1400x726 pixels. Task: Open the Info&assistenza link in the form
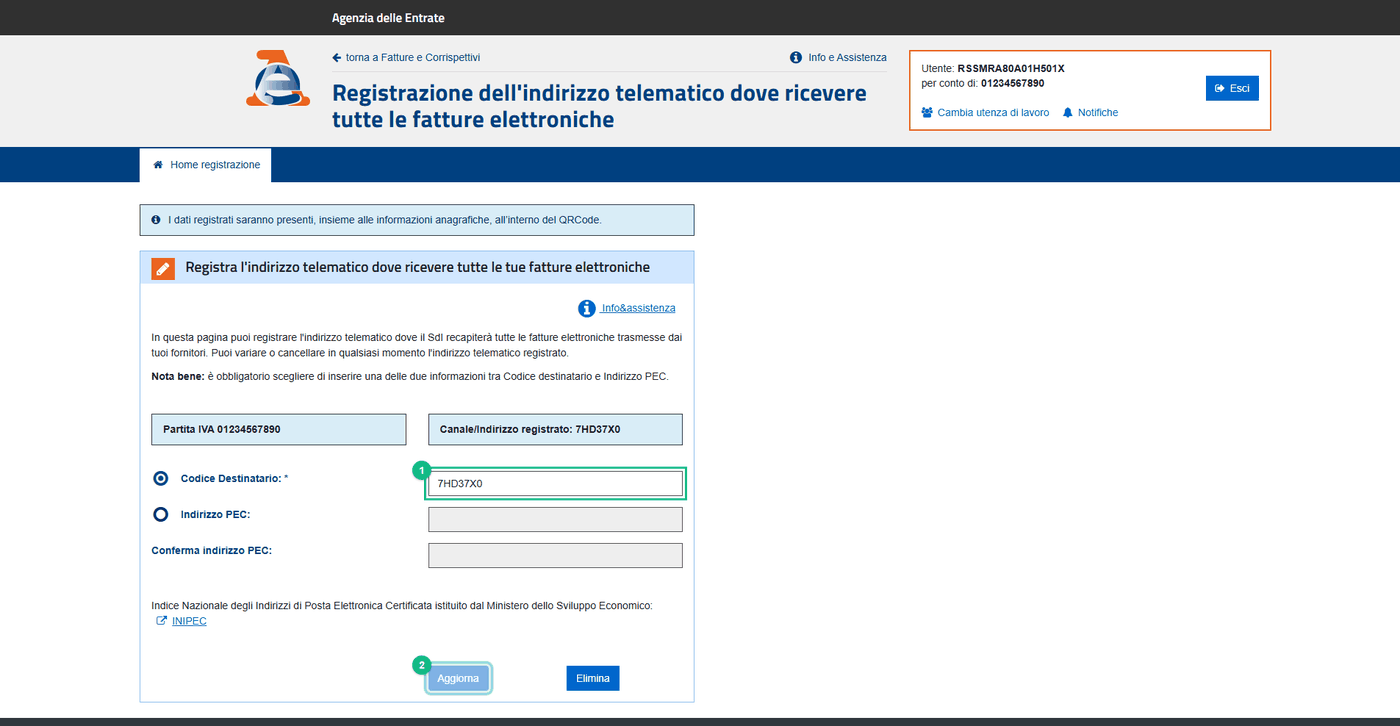tap(638, 308)
